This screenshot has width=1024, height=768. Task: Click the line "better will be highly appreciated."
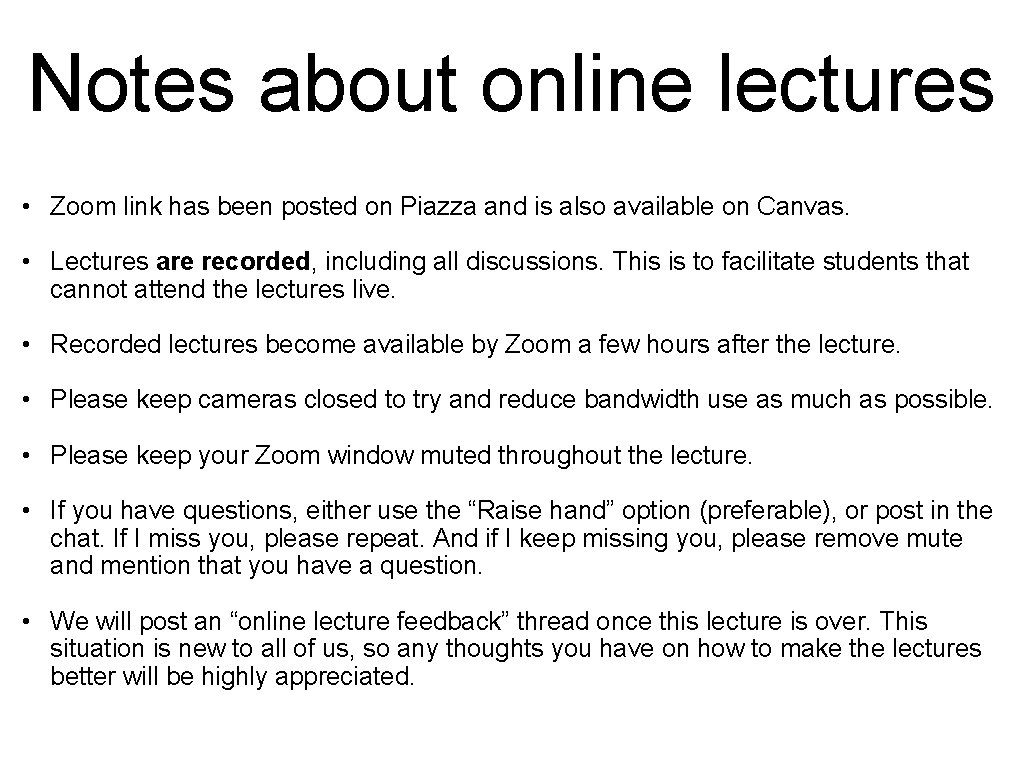click(x=232, y=677)
